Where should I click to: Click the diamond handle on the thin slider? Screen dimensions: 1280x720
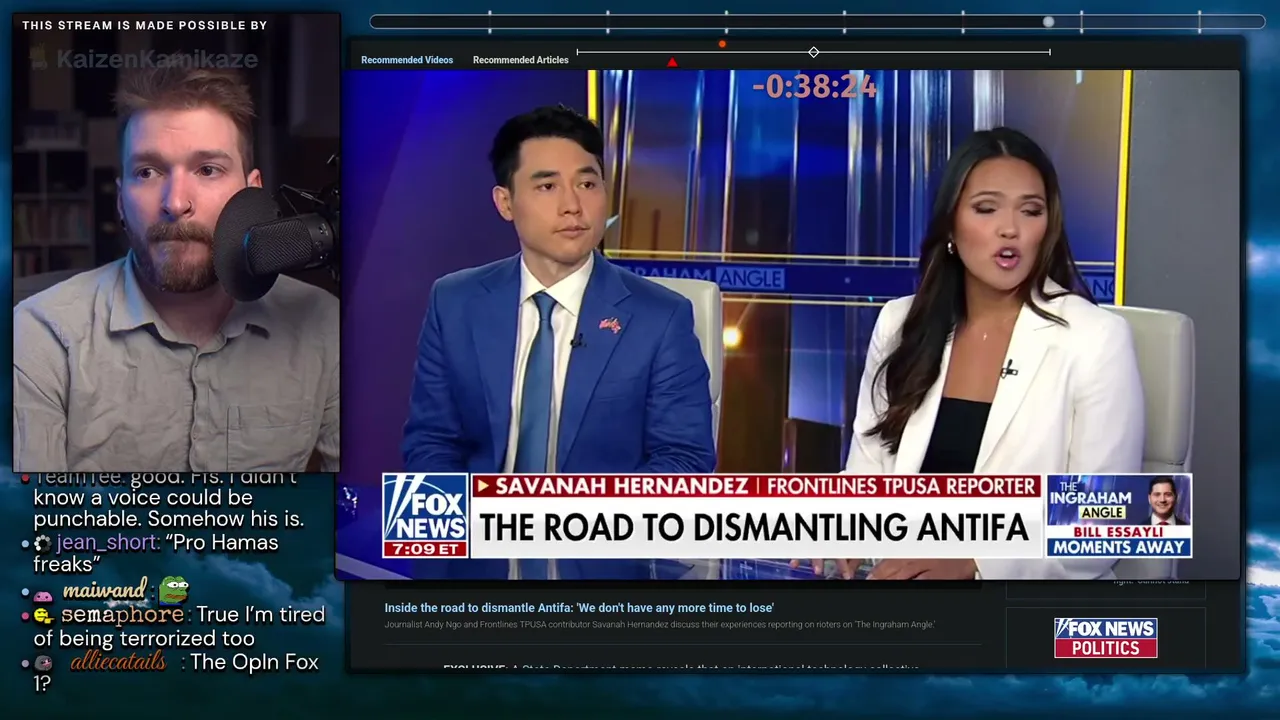tap(813, 52)
